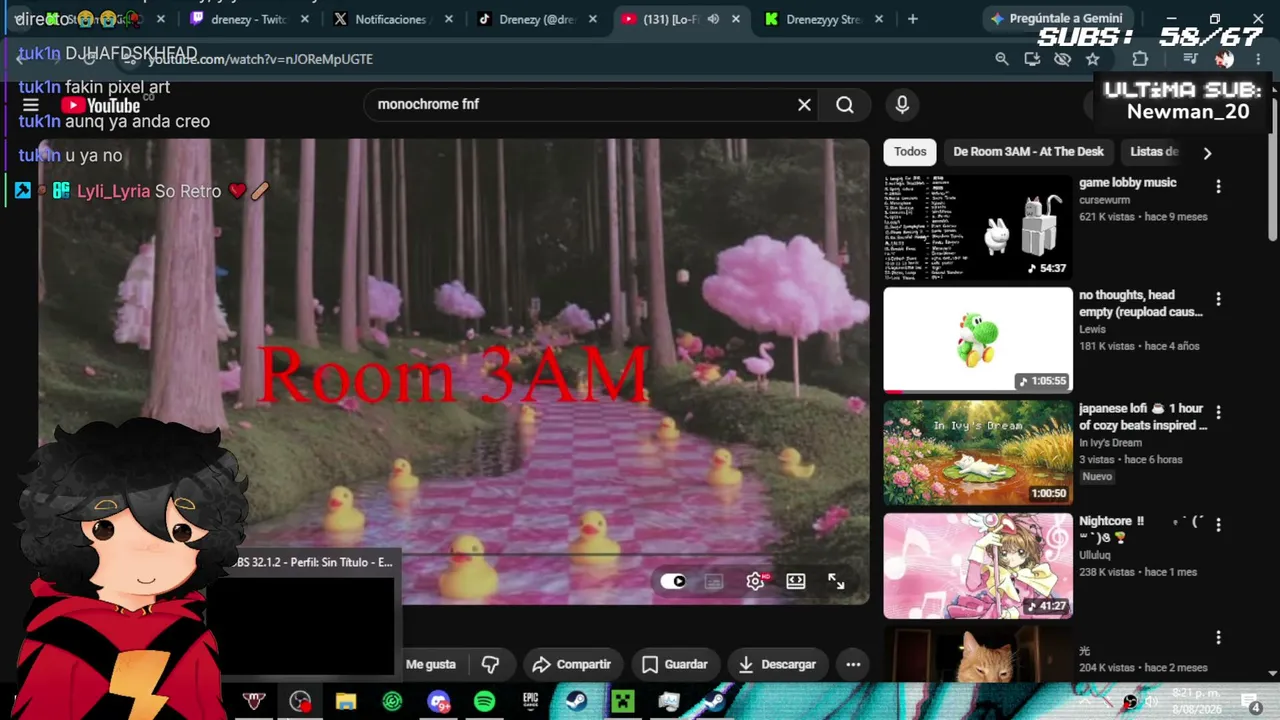Image resolution: width=1280 pixels, height=720 pixels.
Task: Open Minecraft from the taskbar
Action: click(622, 702)
